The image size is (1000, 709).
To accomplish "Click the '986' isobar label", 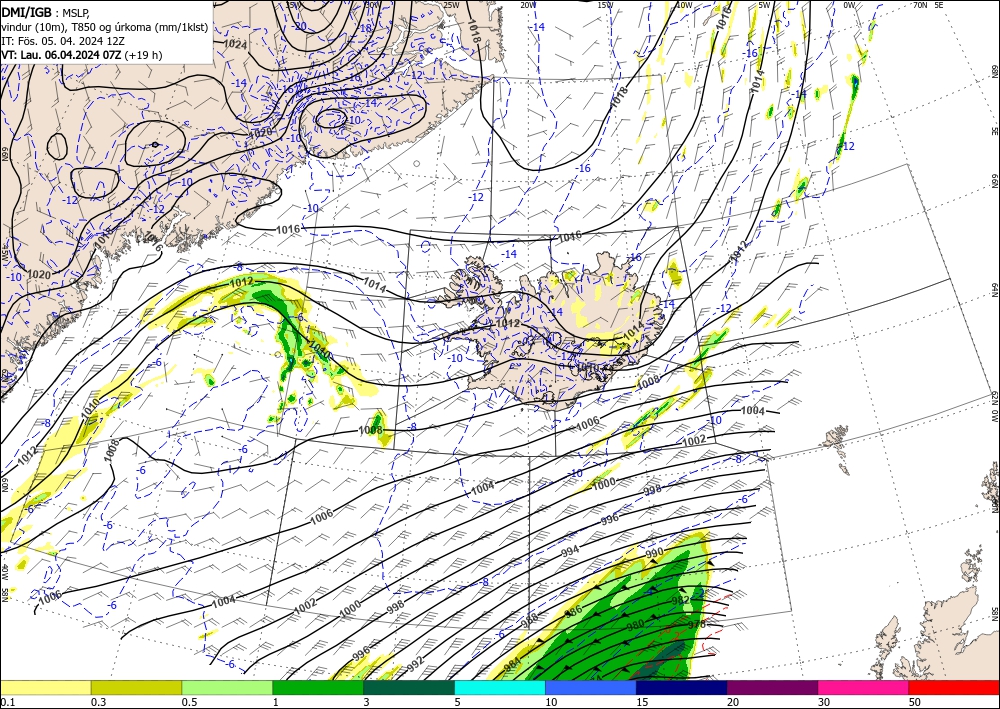I will pyautogui.click(x=573, y=610).
